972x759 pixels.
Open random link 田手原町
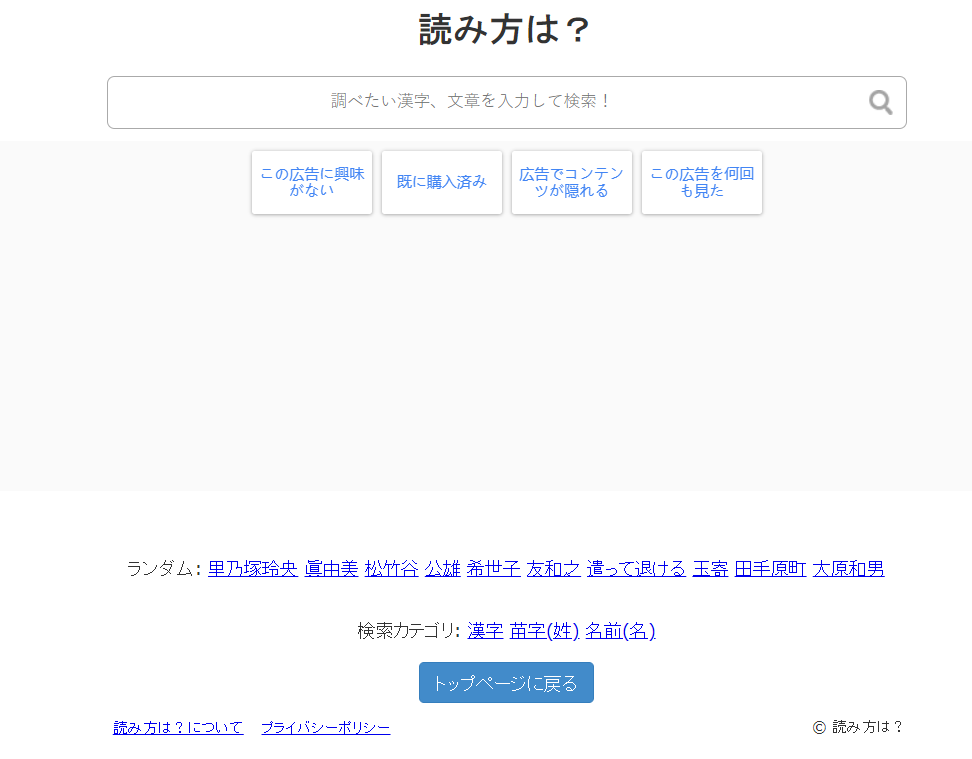[x=770, y=569]
